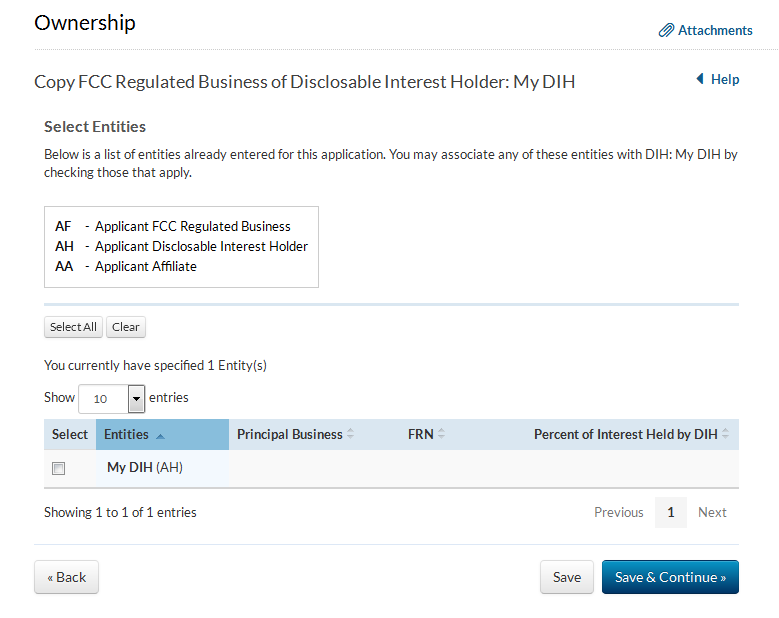Click the Help arrow icon
This screenshot has width=779, height=618.
point(700,79)
